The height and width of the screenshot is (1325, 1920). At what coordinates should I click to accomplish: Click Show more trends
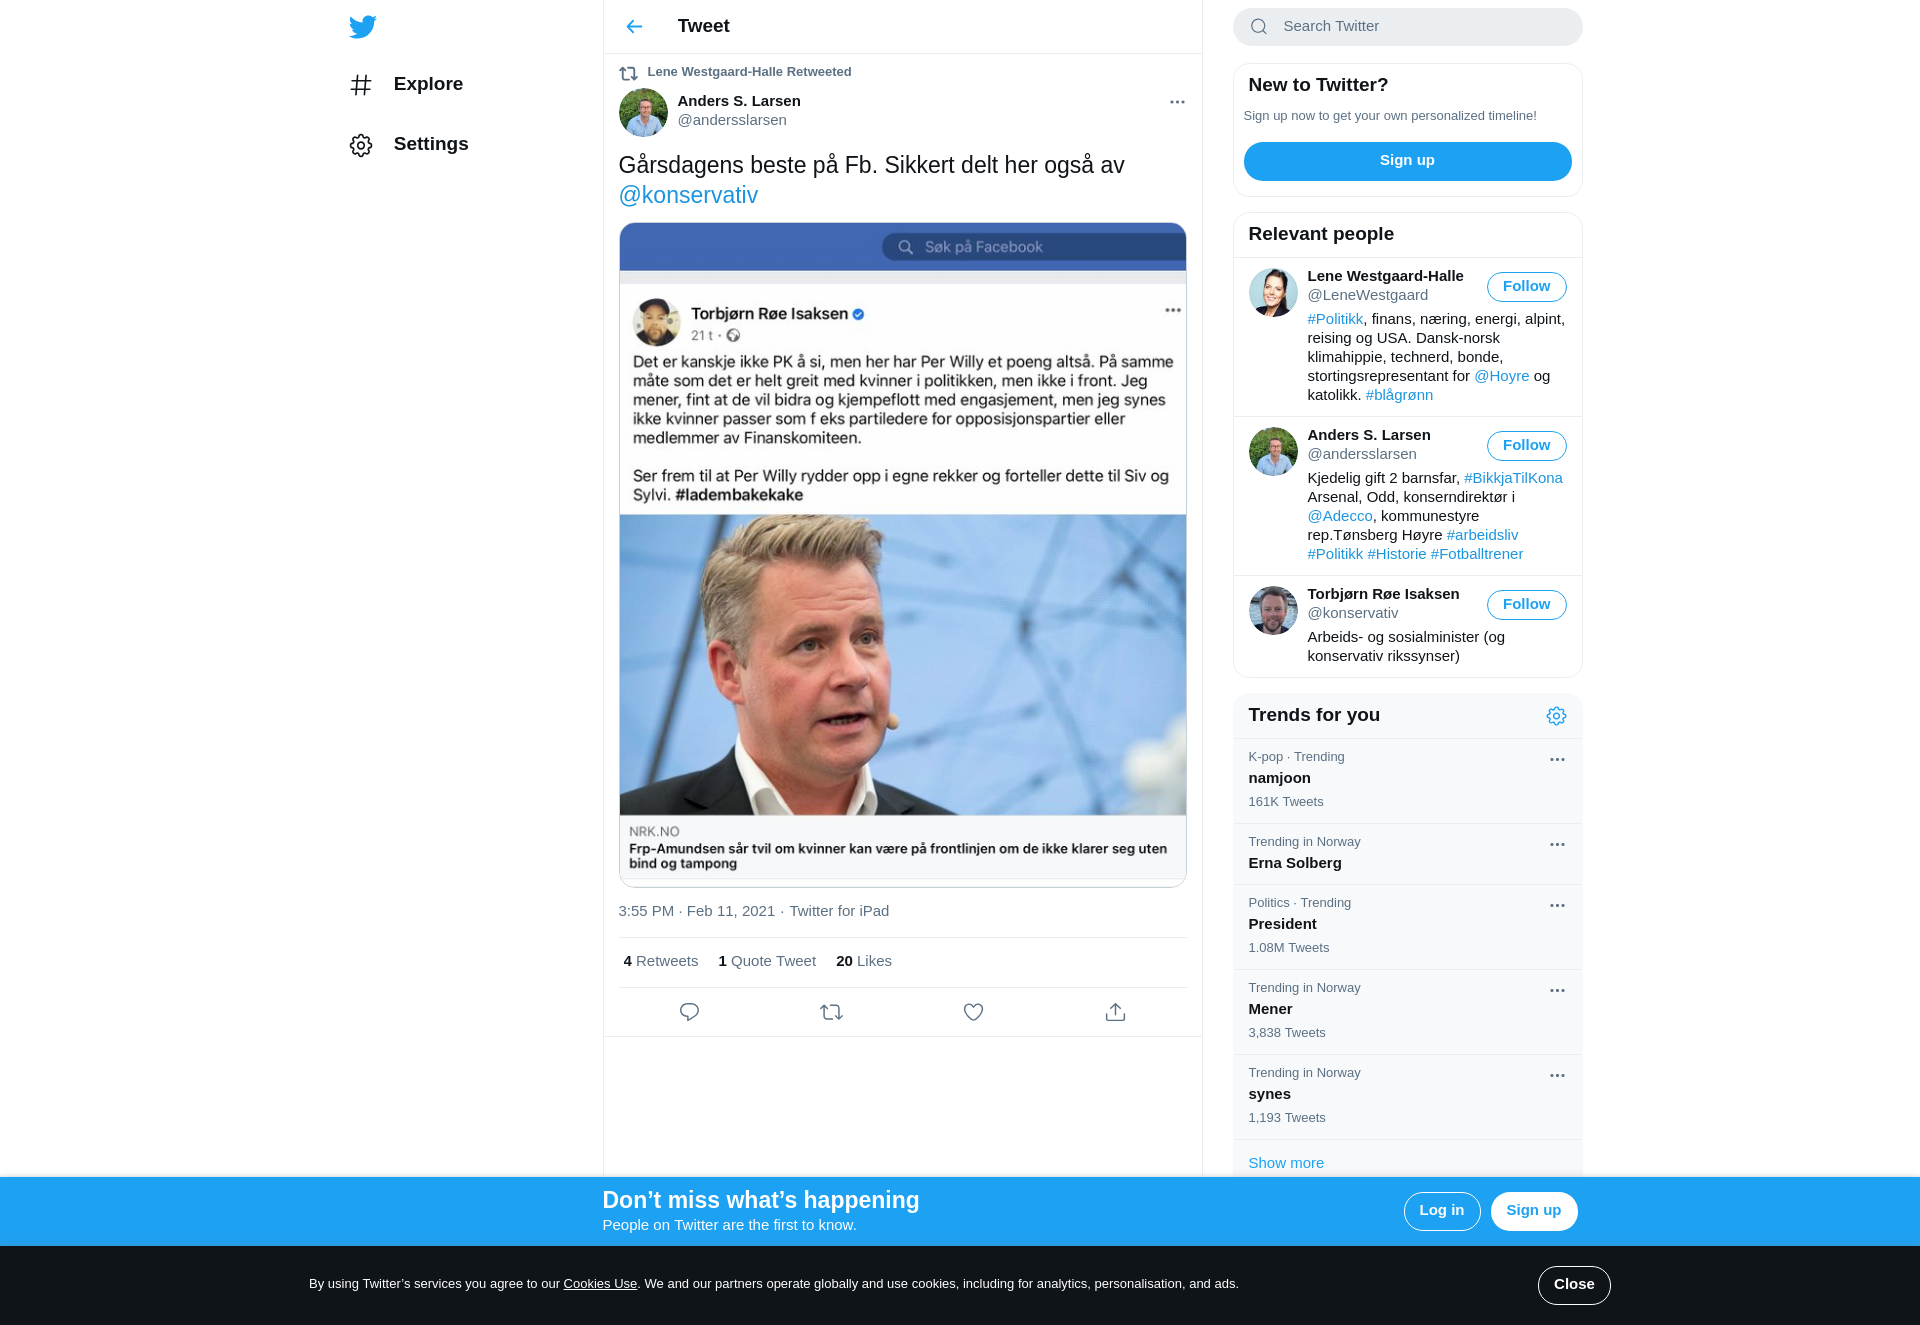(x=1286, y=1163)
